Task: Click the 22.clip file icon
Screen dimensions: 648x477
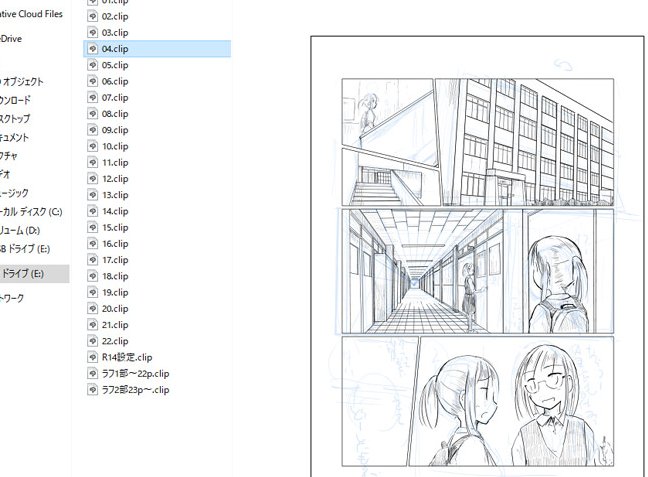Action: click(x=93, y=341)
